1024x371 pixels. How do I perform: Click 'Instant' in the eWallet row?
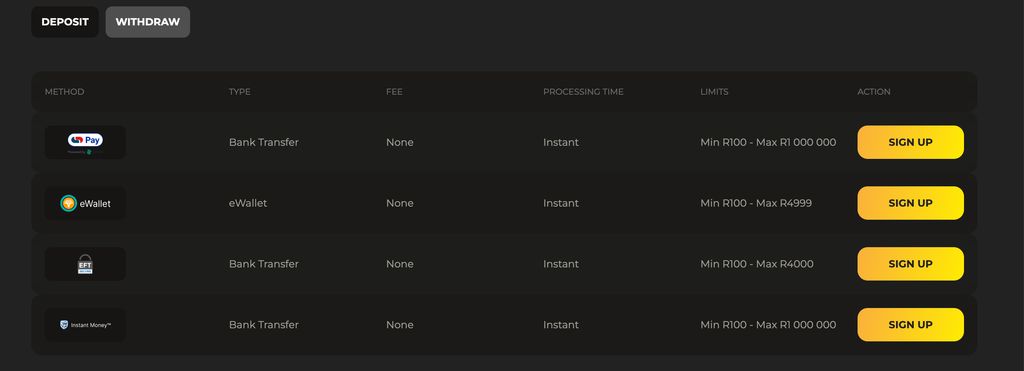coord(561,203)
